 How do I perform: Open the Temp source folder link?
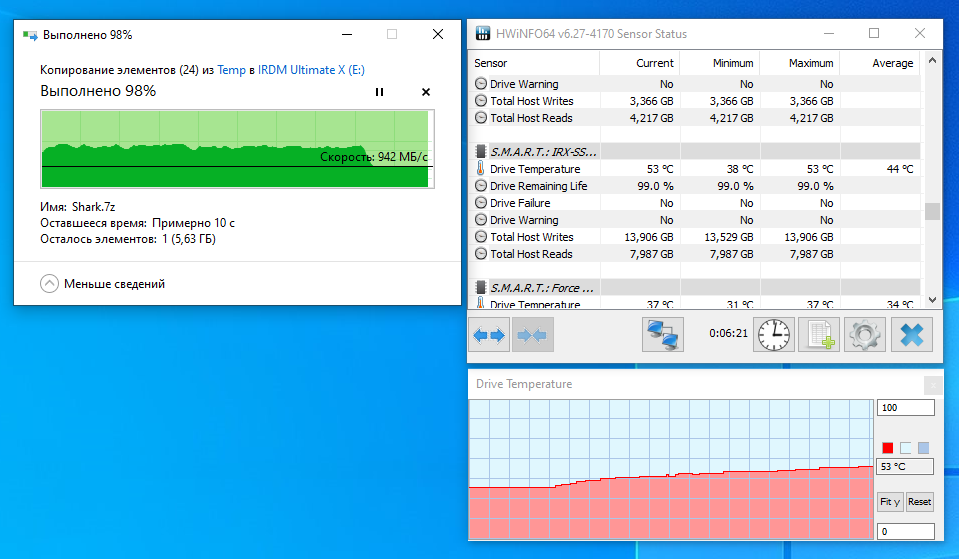(231, 70)
